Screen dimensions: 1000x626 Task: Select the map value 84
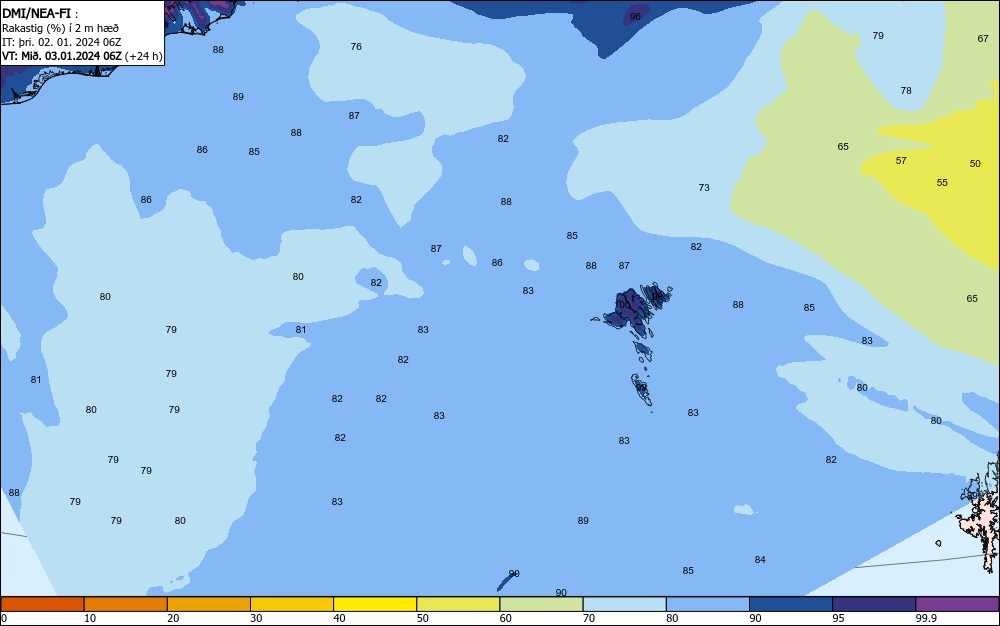[760, 560]
